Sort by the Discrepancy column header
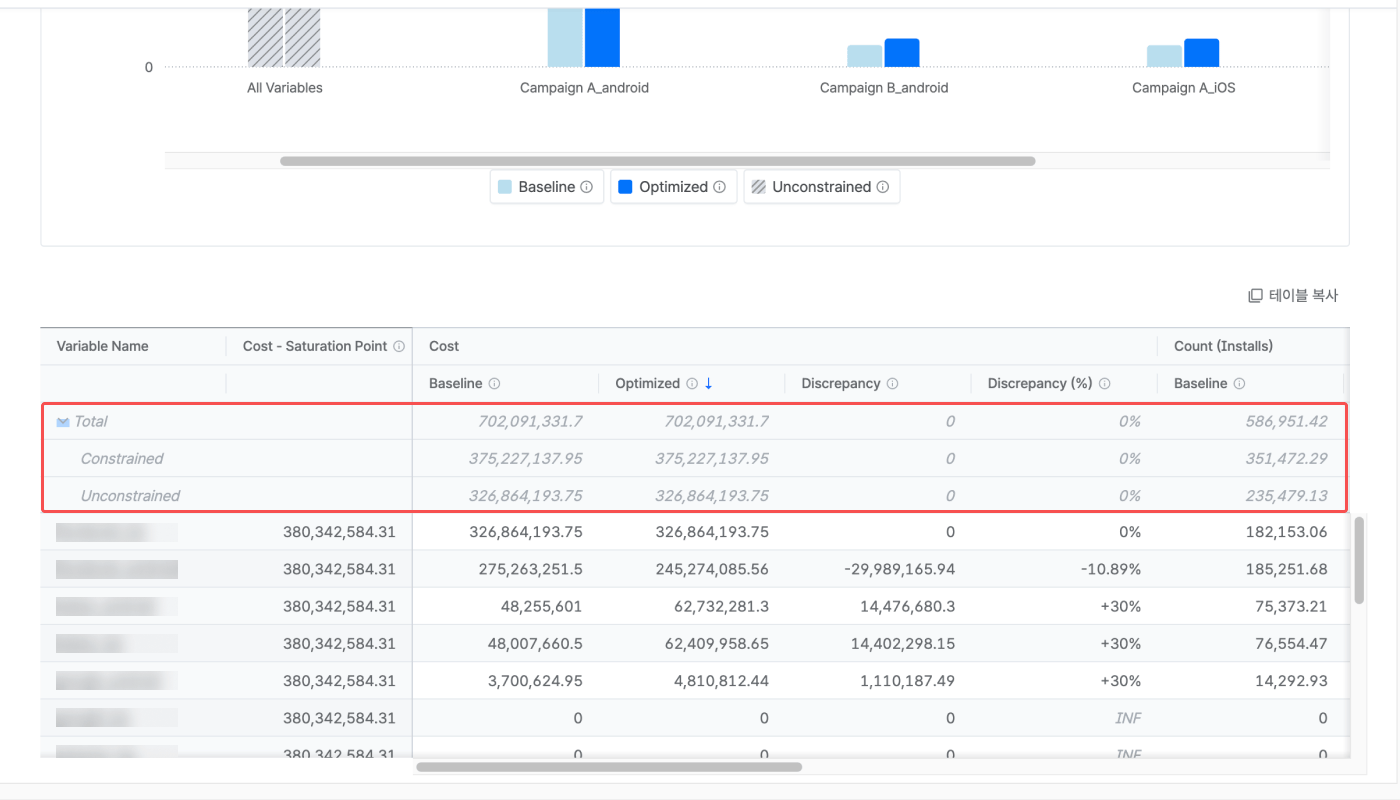Screen dimensions: 1400x800 coord(841,384)
